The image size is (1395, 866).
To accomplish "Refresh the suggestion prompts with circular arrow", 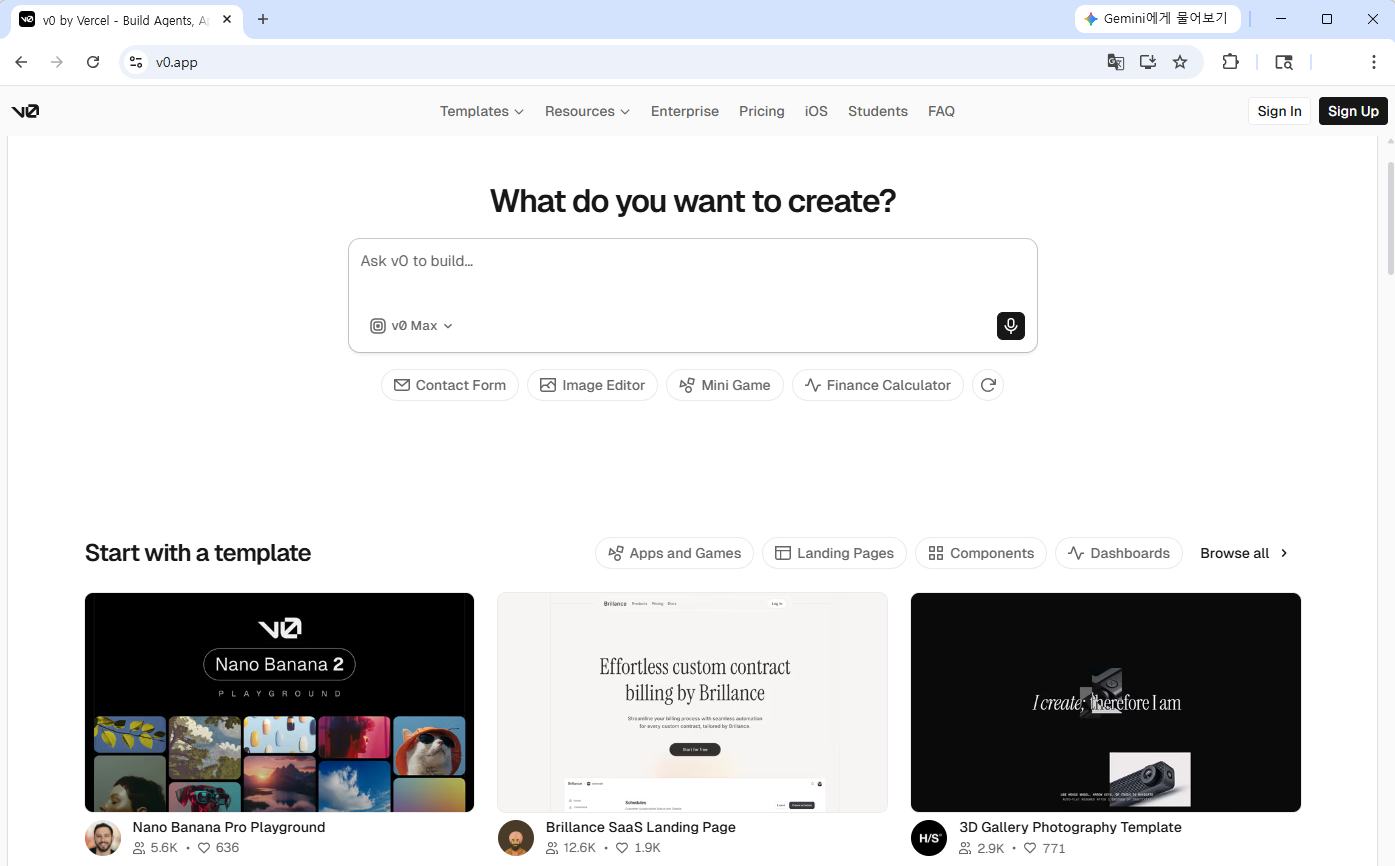I will 988,385.
